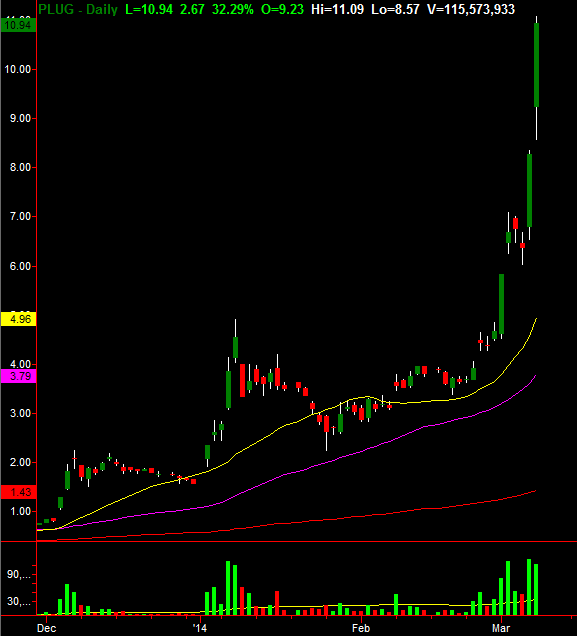Image resolution: width=577 pixels, height=636 pixels.
Task: Click the V=115,573,933 volume readout
Action: tap(471, 9)
